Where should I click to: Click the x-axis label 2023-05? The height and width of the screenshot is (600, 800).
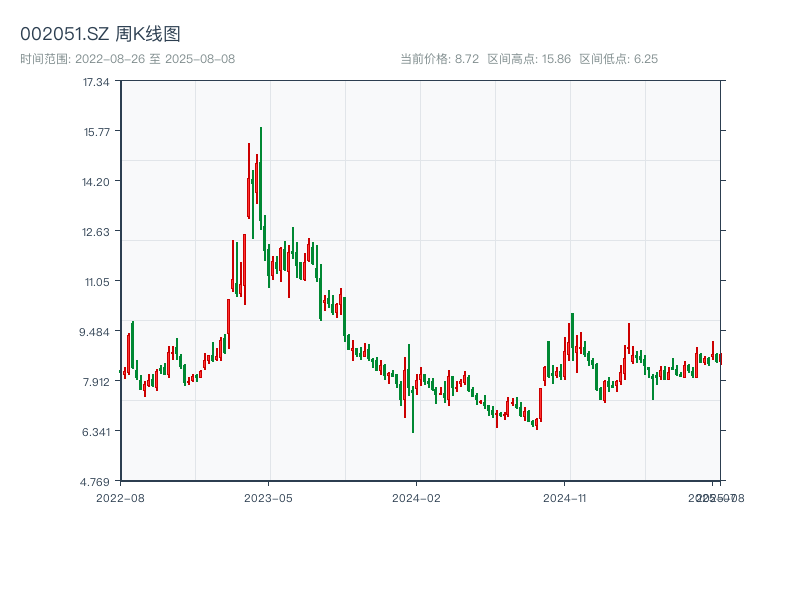(x=268, y=498)
